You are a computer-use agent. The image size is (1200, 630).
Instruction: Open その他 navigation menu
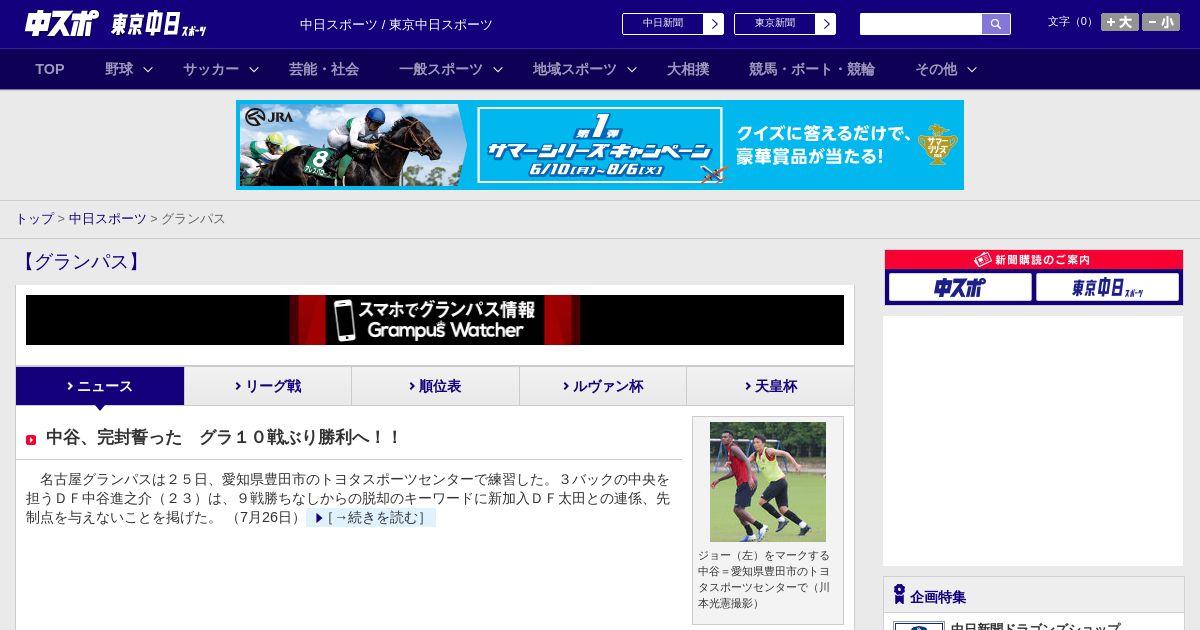click(936, 69)
